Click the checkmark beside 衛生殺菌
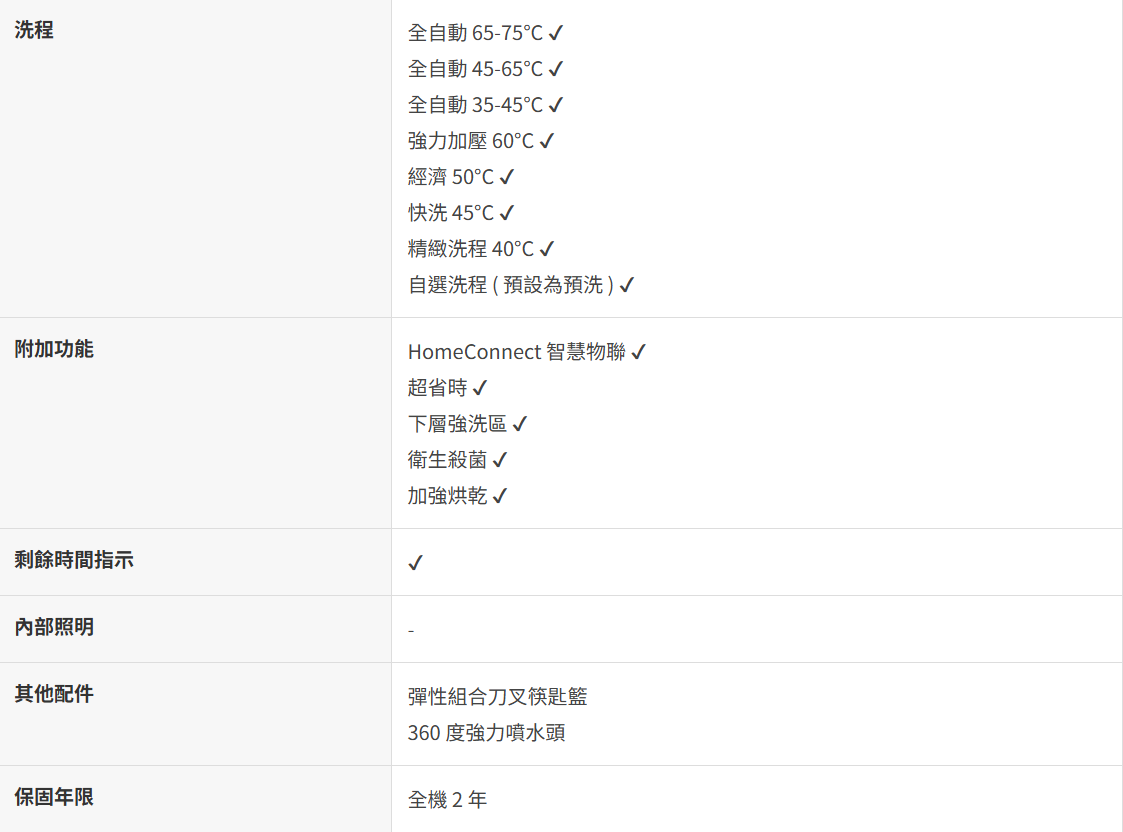Viewport: 1123px width, 832px height. coord(500,460)
